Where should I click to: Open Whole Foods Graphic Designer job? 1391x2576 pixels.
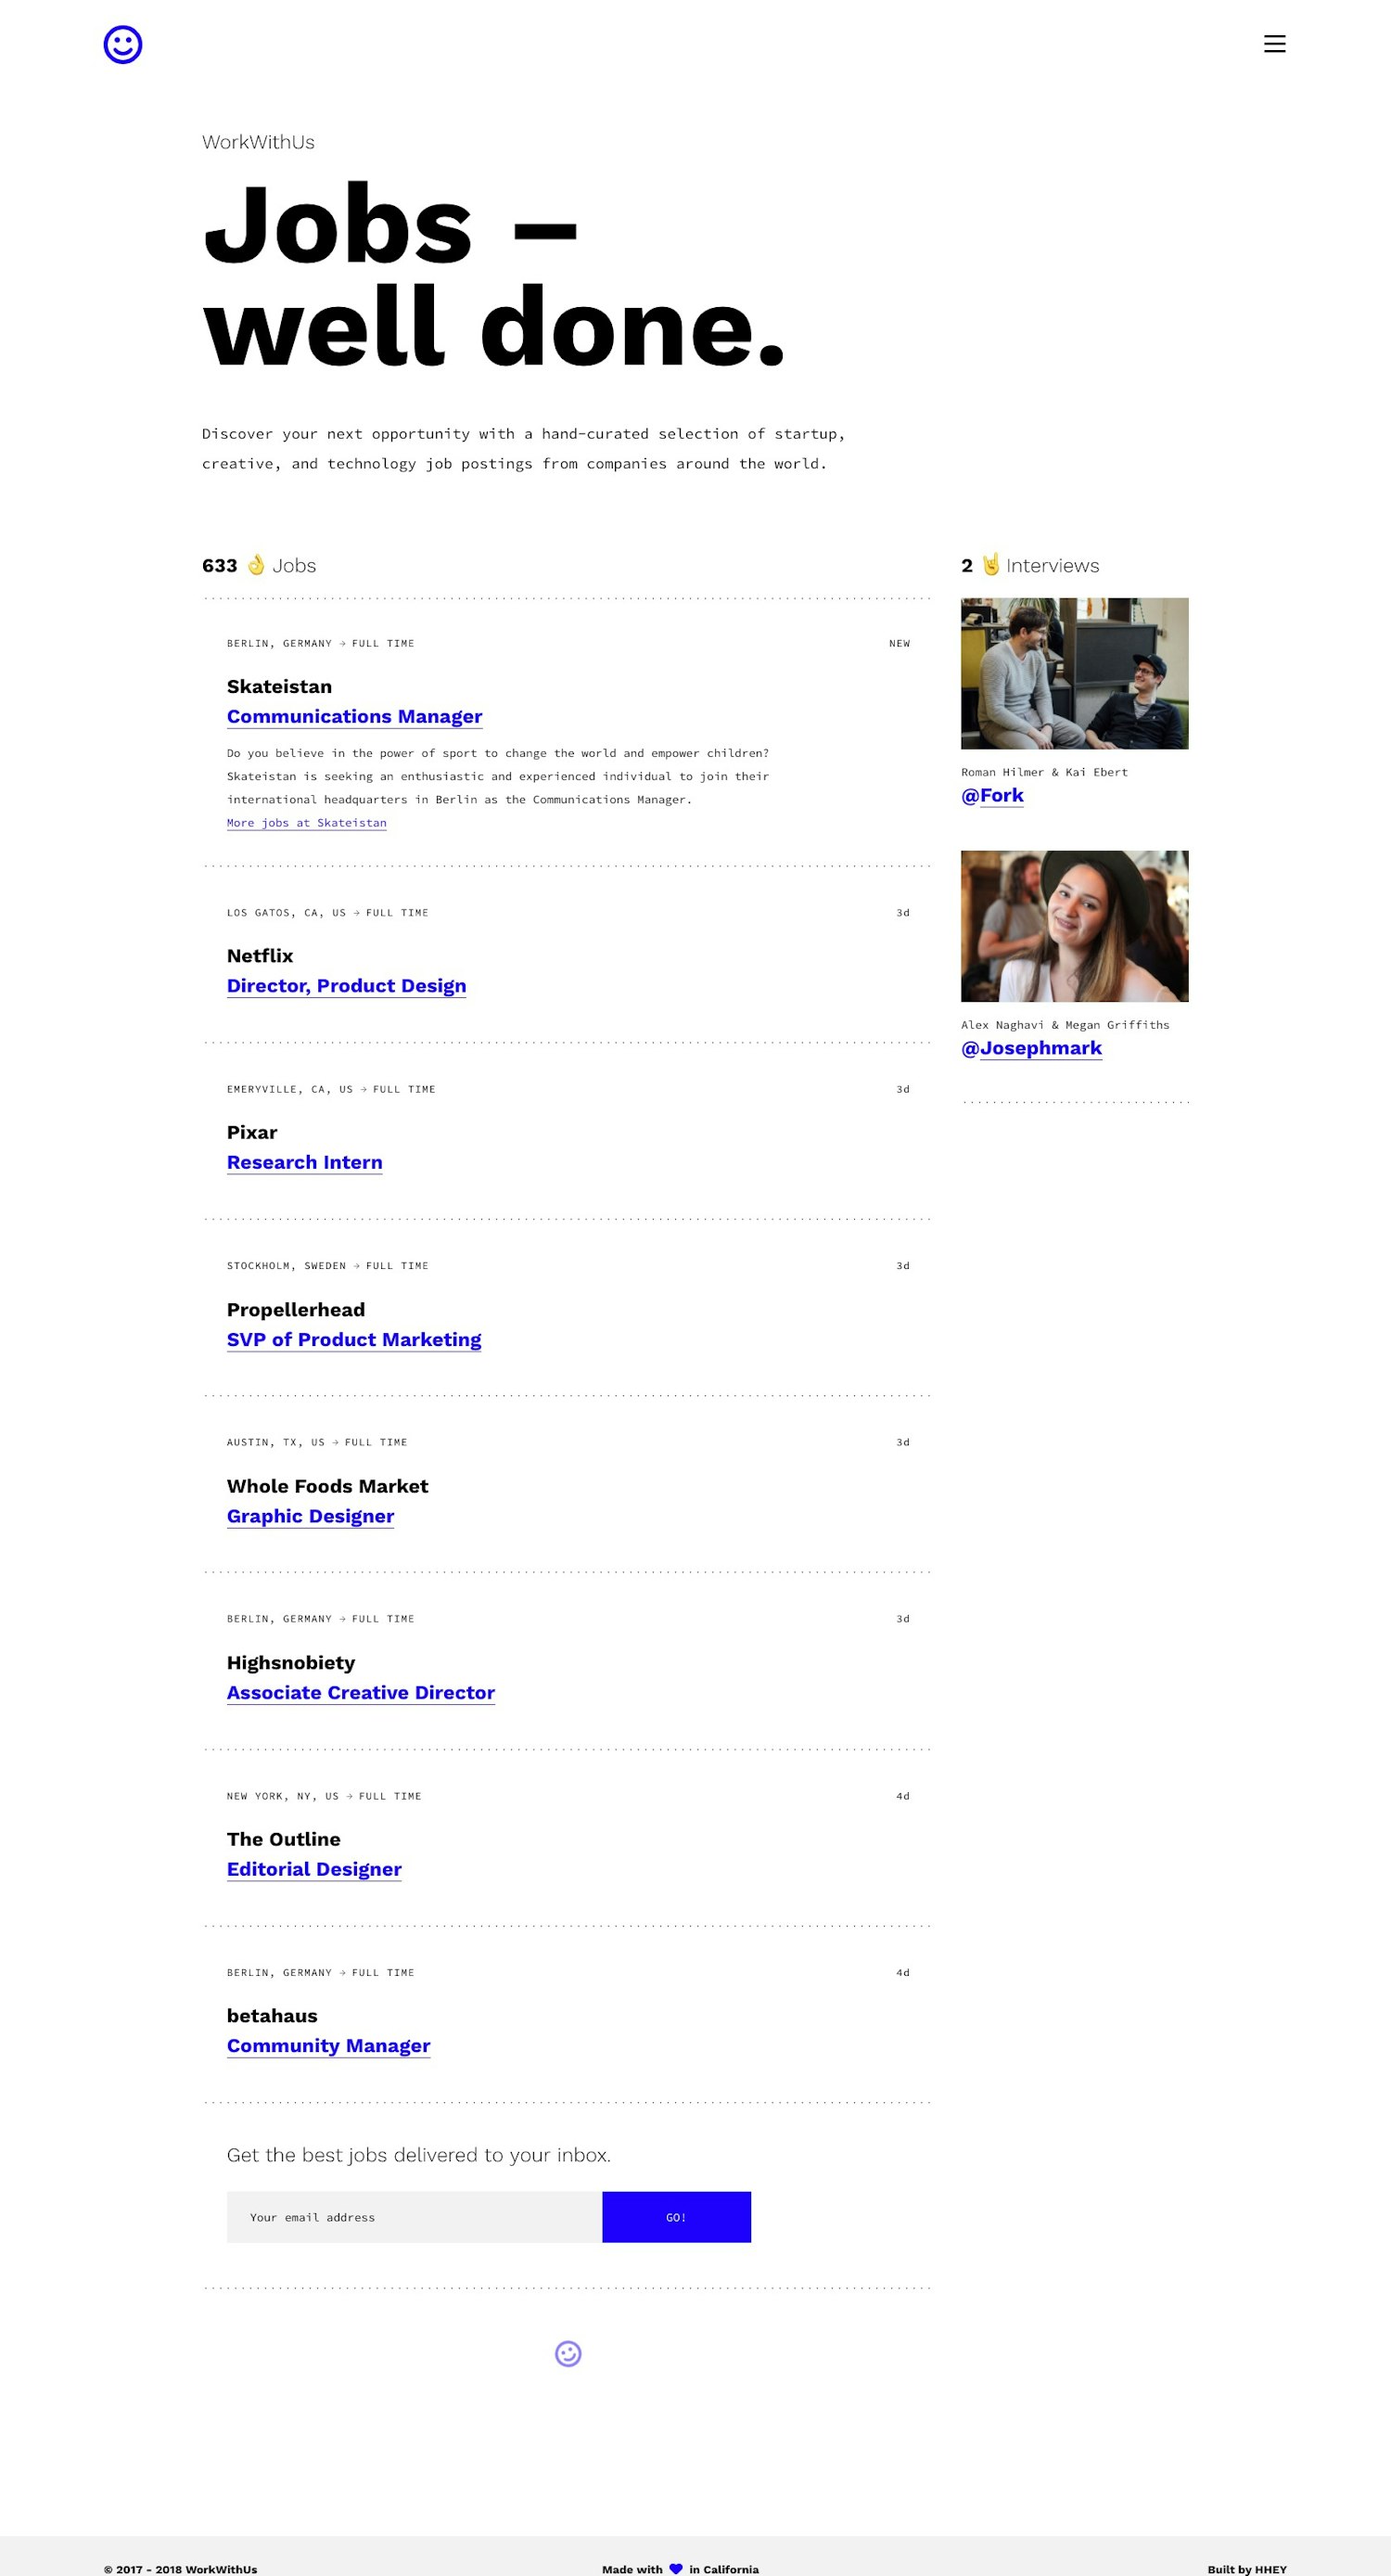[x=310, y=1516]
